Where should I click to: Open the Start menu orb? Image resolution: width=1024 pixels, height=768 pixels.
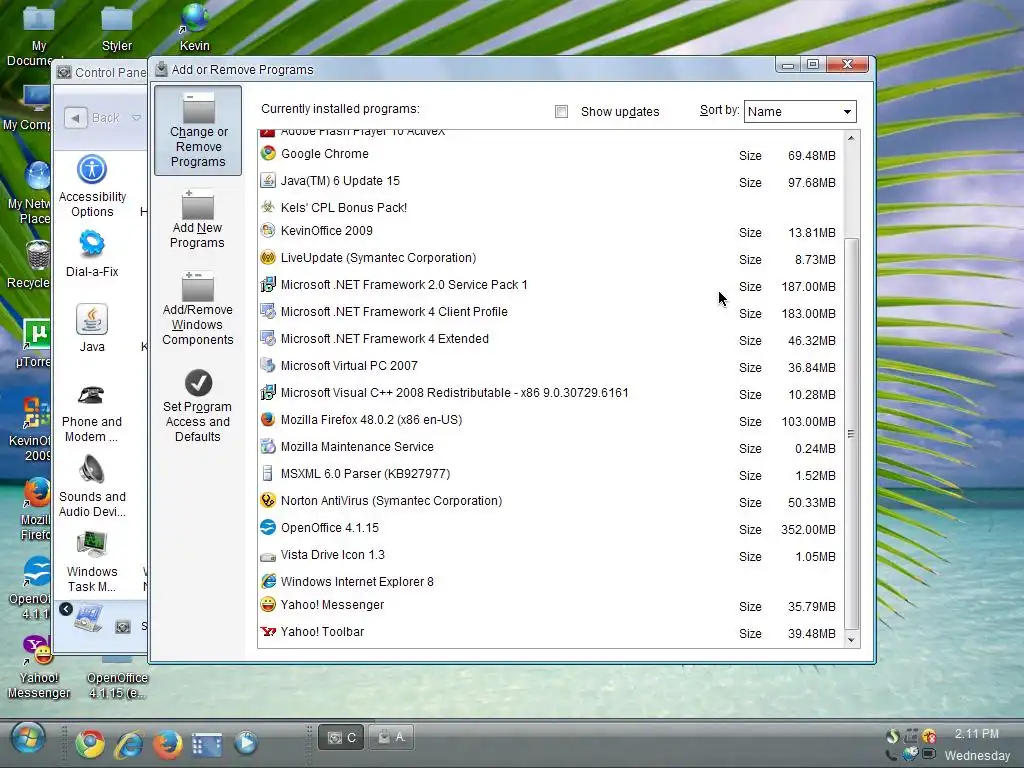coord(28,739)
